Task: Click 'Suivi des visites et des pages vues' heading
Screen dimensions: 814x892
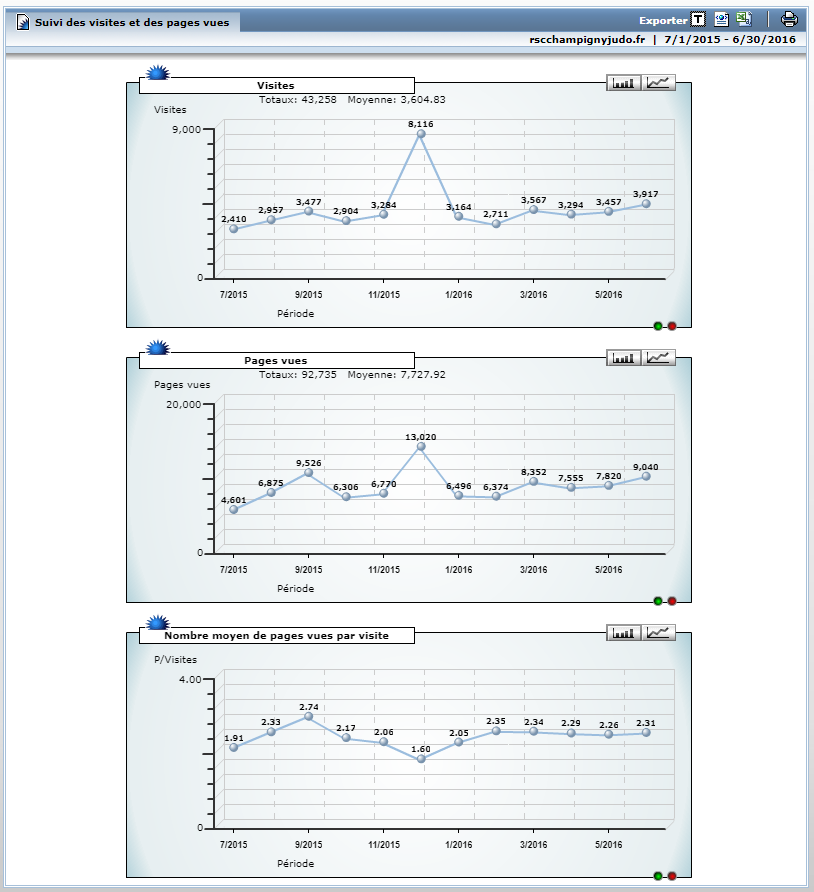Action: tap(132, 23)
